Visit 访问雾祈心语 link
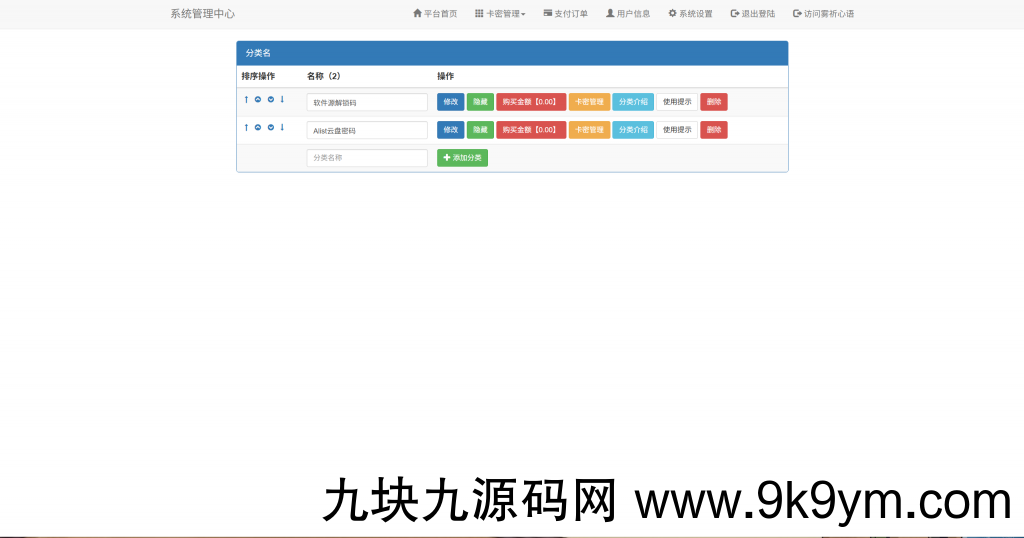Image resolution: width=1024 pixels, height=538 pixels. [824, 14]
